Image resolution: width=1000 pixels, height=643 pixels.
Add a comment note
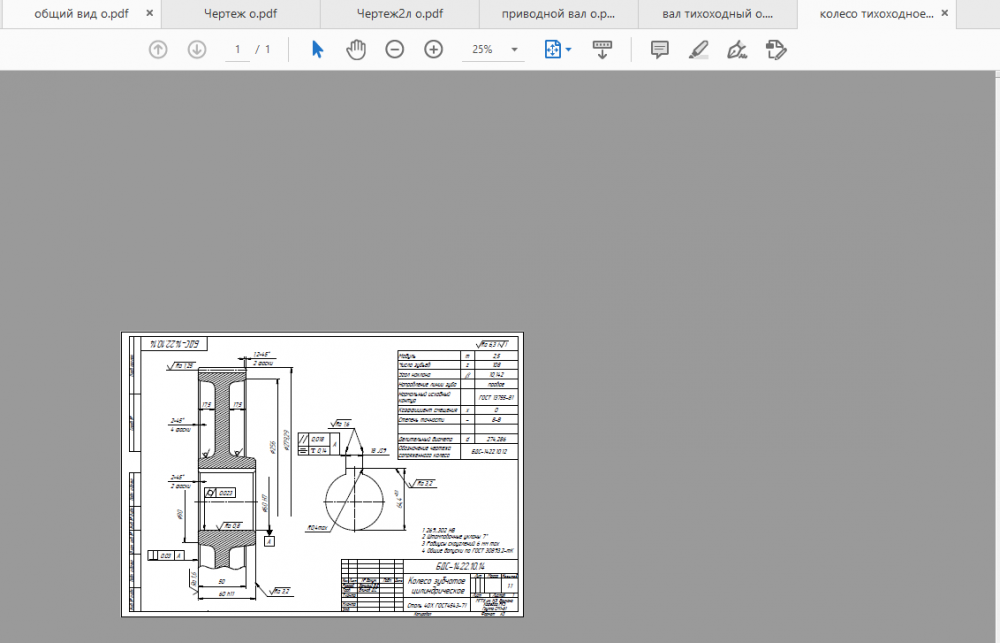click(659, 50)
